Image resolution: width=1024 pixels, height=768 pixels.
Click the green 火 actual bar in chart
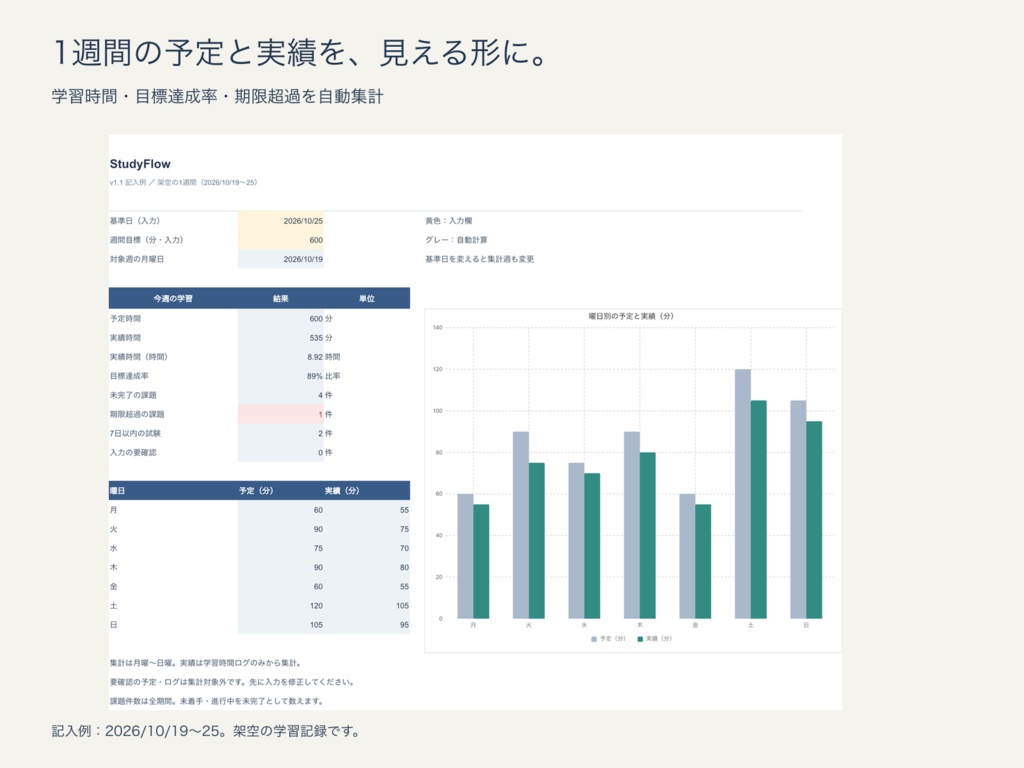click(536, 541)
